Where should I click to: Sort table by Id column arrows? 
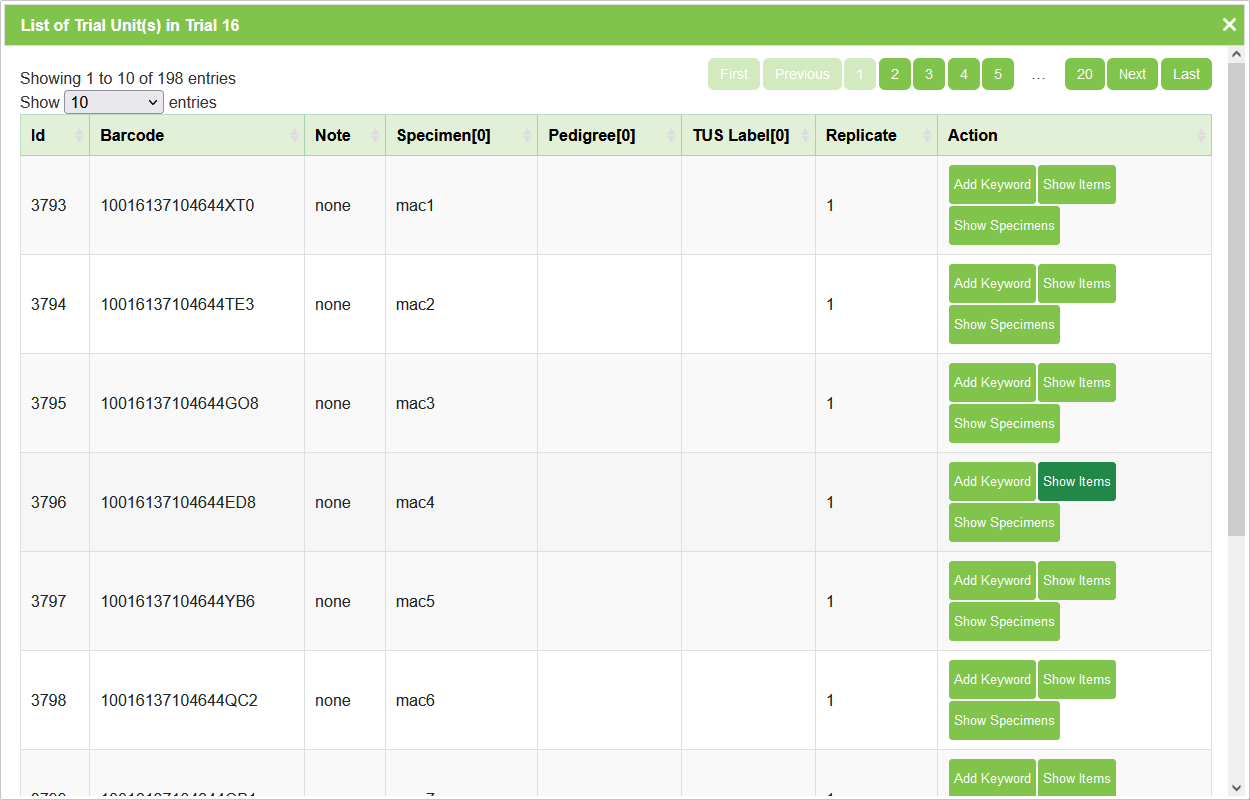click(x=79, y=135)
